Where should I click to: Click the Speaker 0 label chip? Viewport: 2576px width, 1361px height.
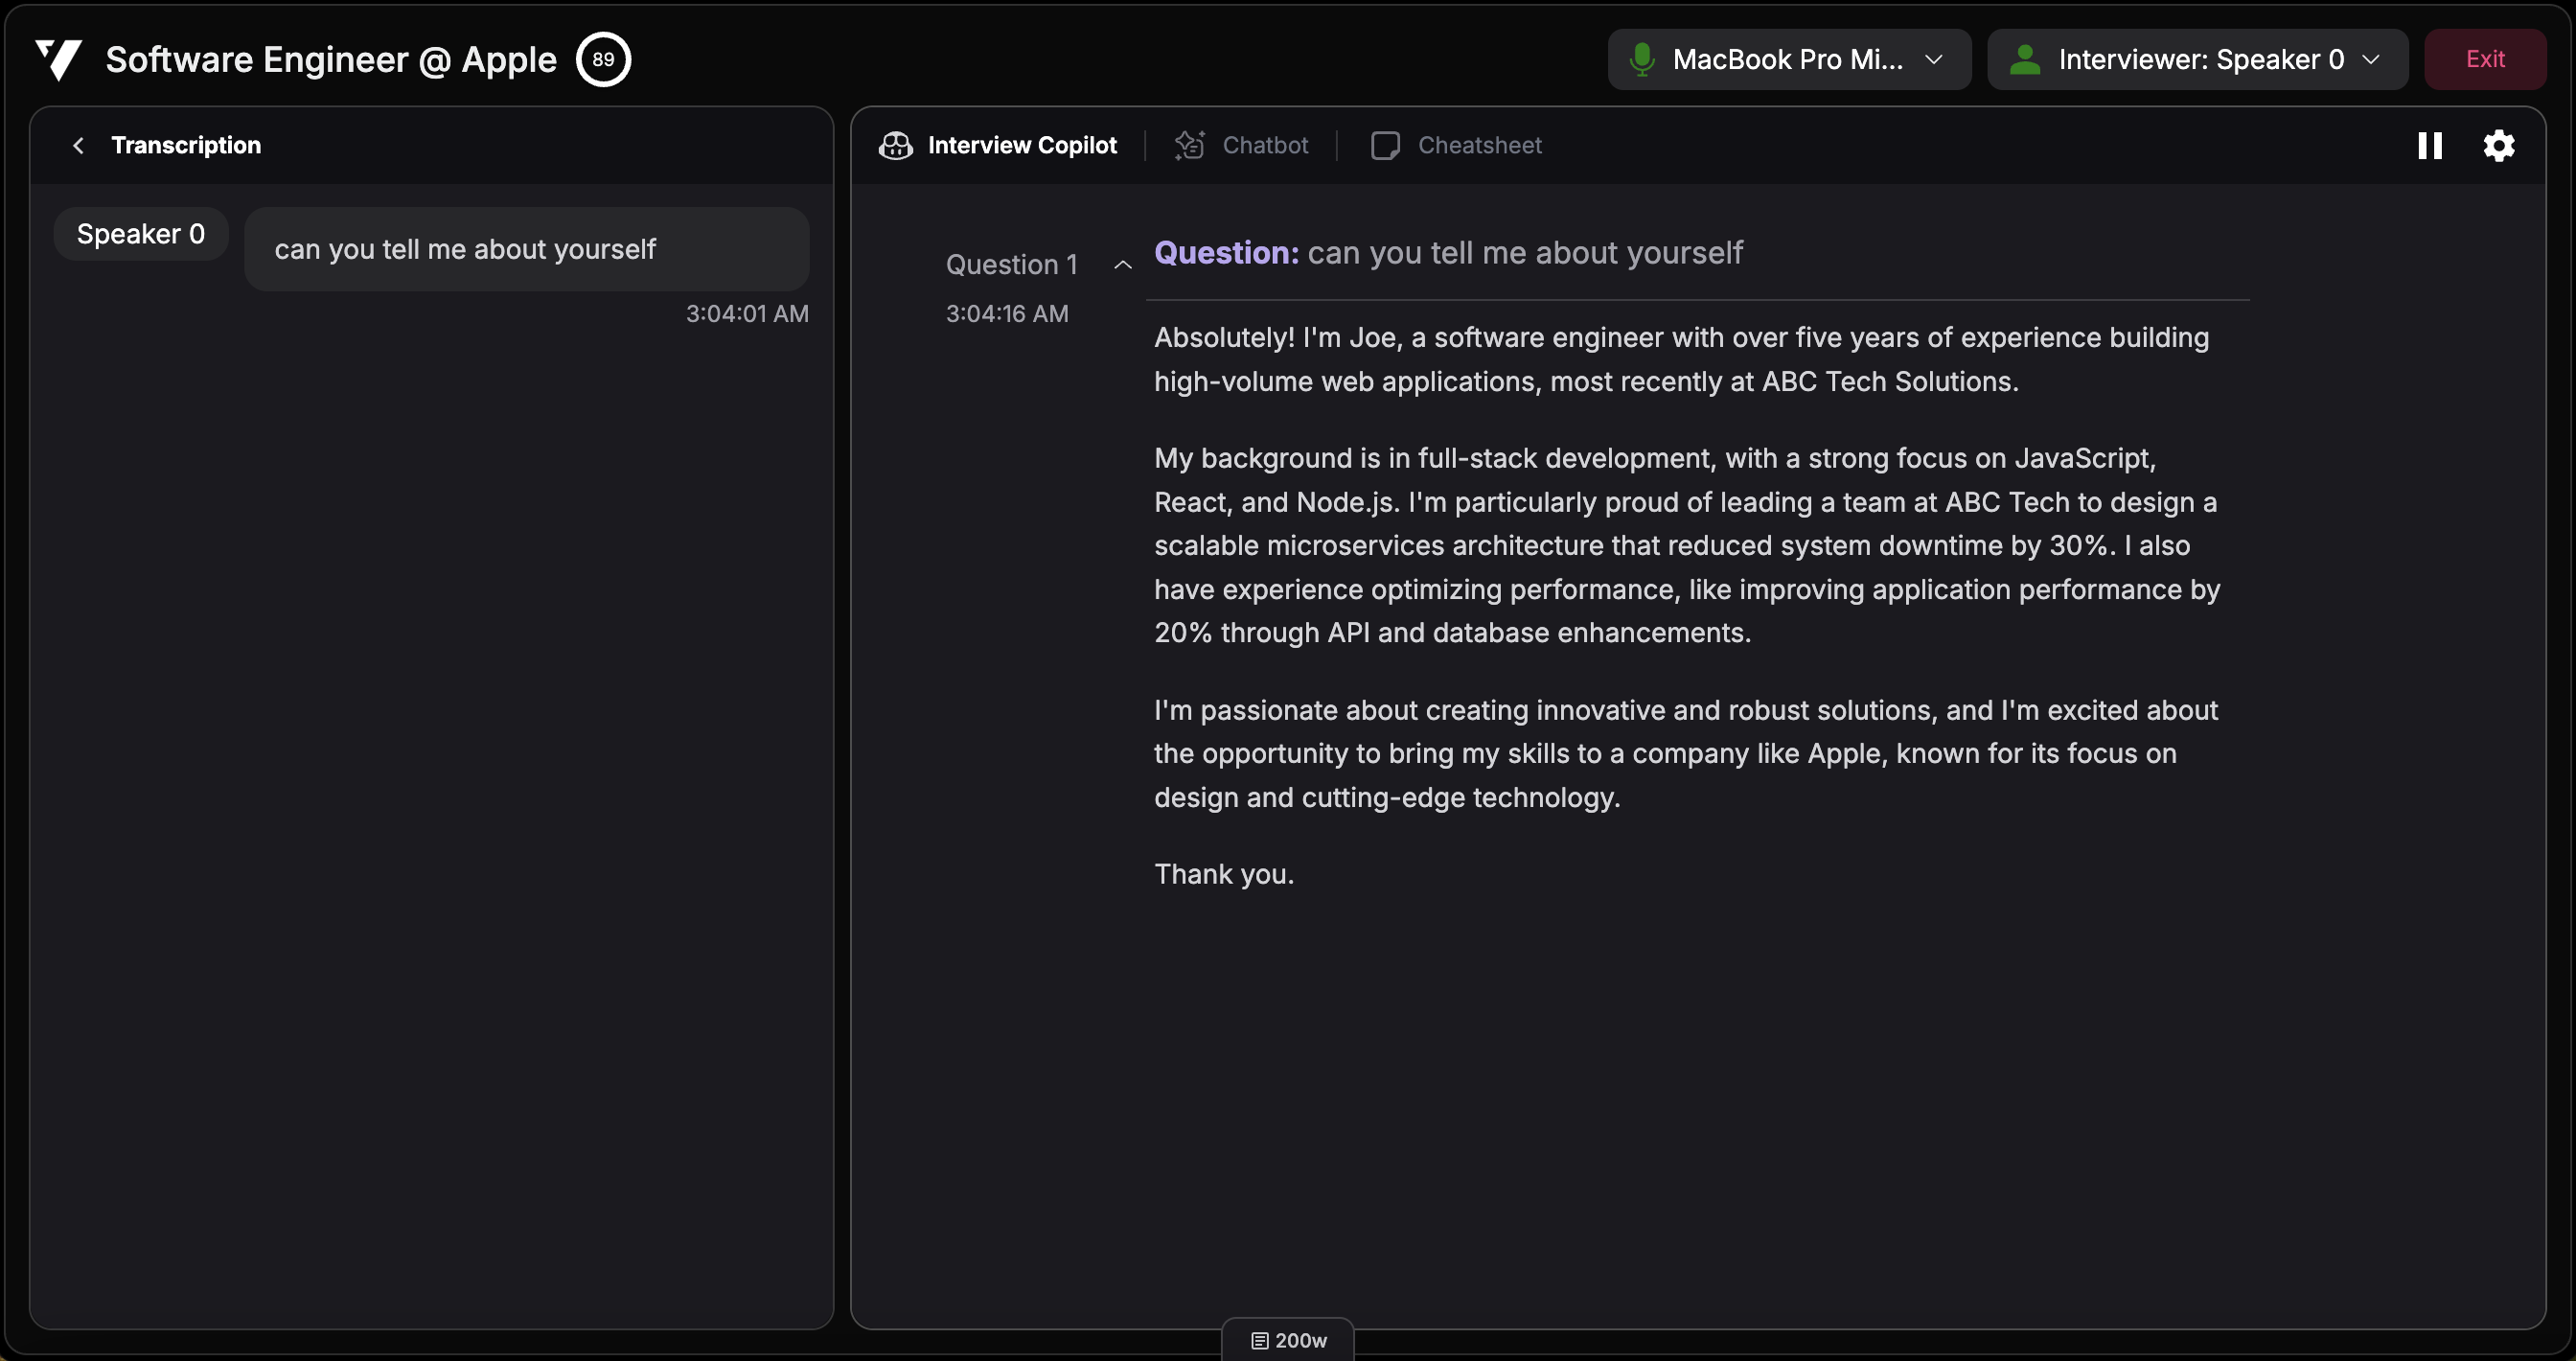141,234
